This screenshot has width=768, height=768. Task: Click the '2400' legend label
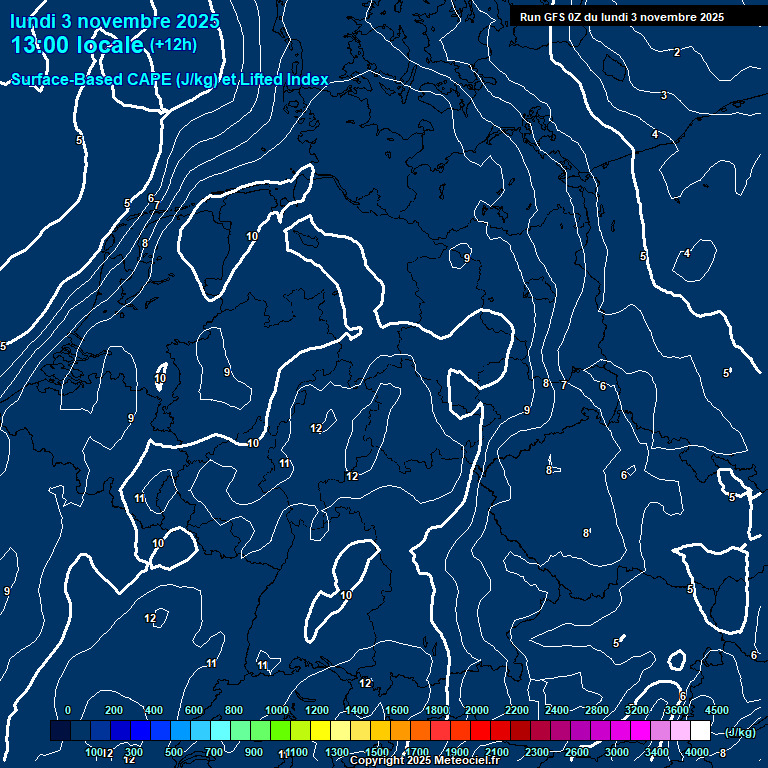coord(557,710)
